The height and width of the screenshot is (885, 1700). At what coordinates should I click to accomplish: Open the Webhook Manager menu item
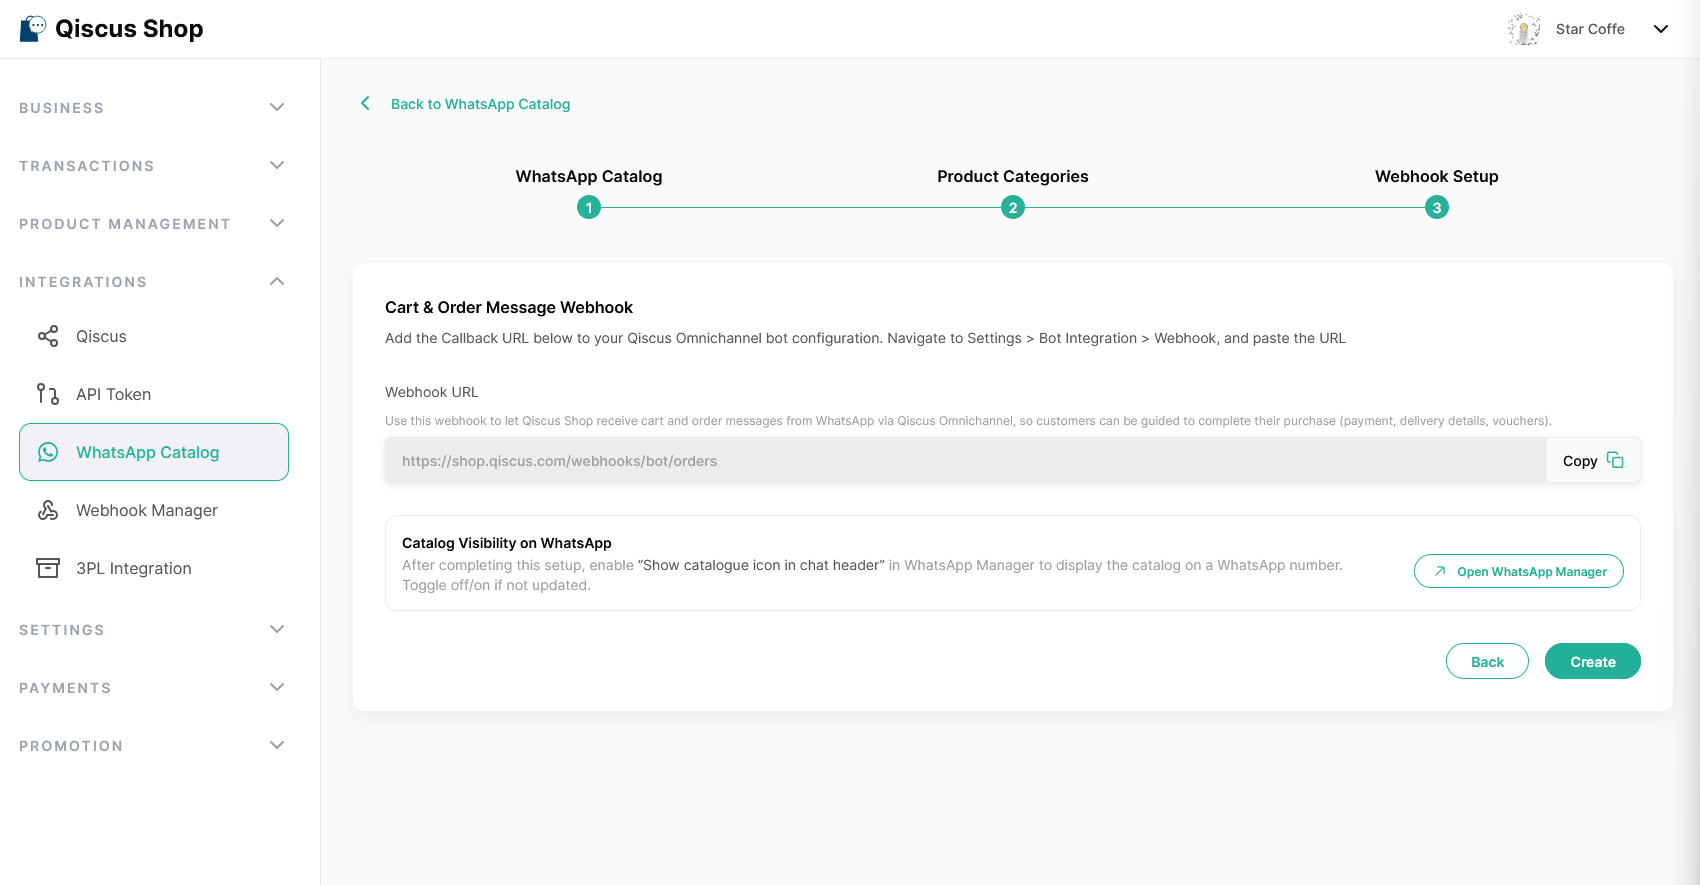click(154, 510)
